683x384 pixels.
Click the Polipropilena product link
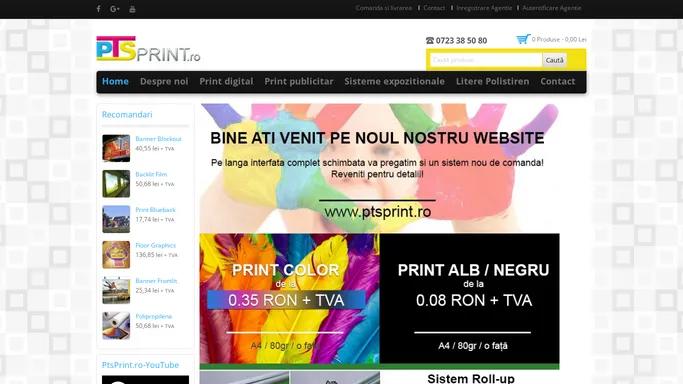(x=154, y=317)
